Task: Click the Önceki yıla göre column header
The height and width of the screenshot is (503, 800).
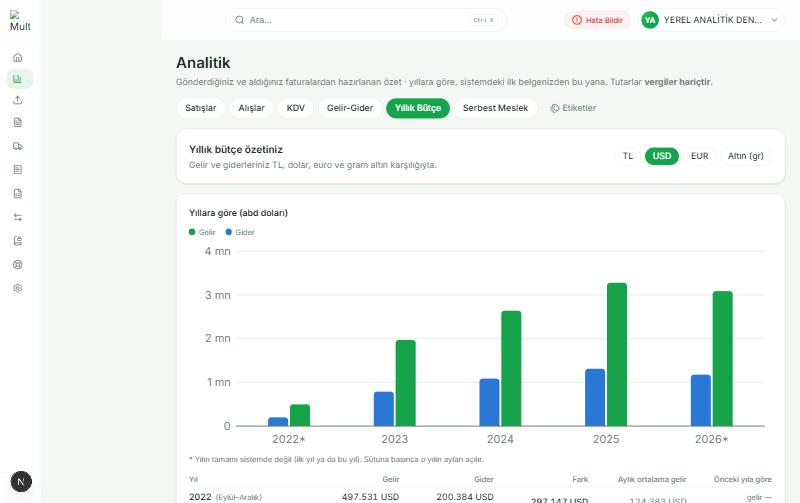Action: (743, 480)
